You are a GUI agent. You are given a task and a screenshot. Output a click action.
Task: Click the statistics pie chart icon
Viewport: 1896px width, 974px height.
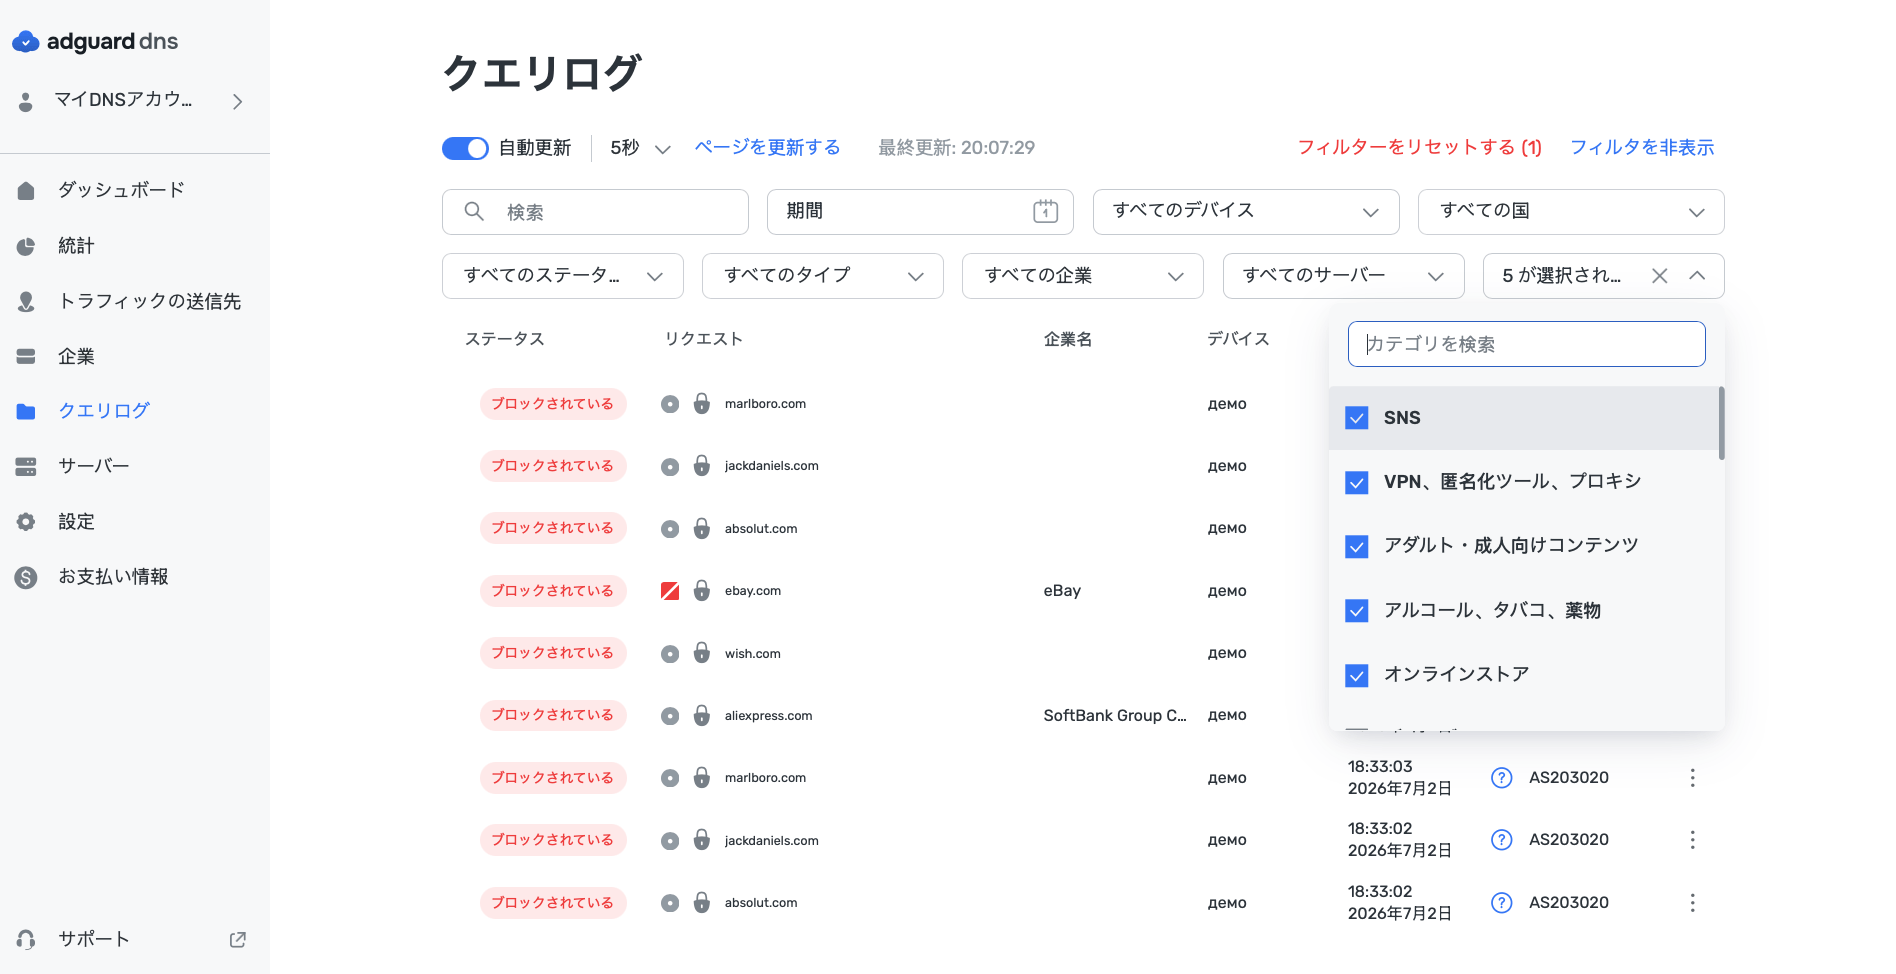[x=26, y=246]
